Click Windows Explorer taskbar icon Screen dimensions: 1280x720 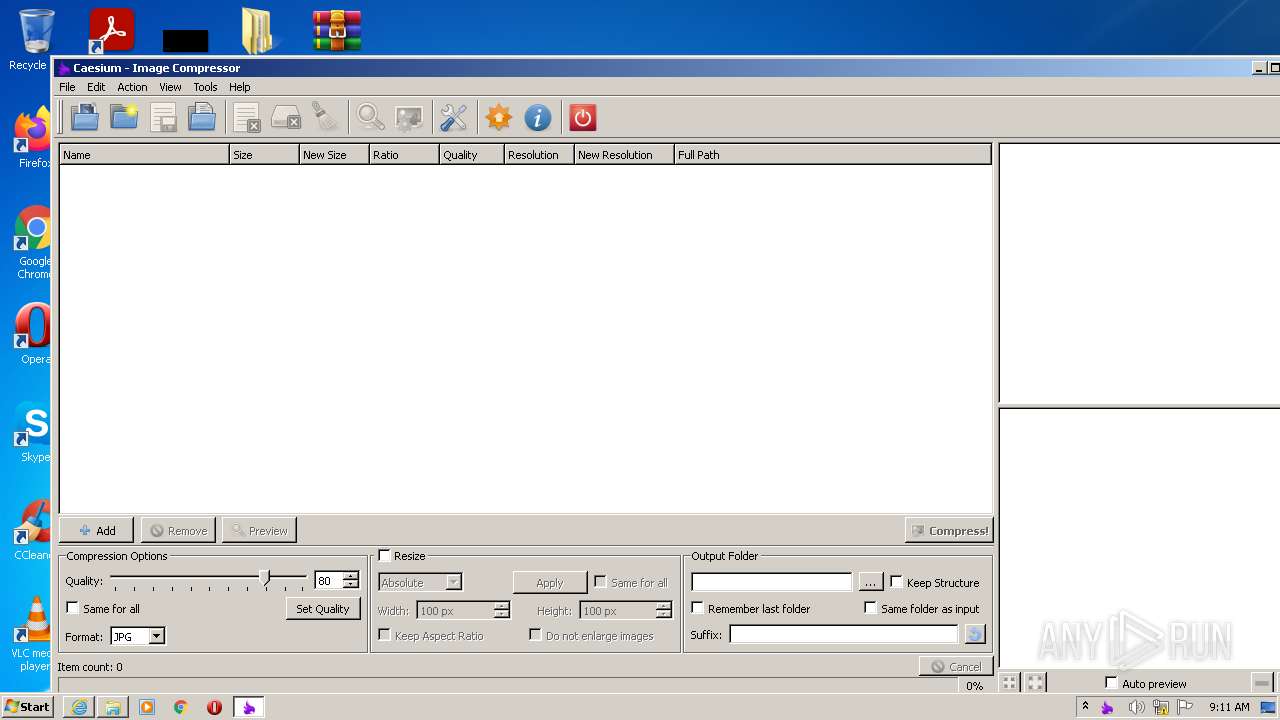pos(113,707)
